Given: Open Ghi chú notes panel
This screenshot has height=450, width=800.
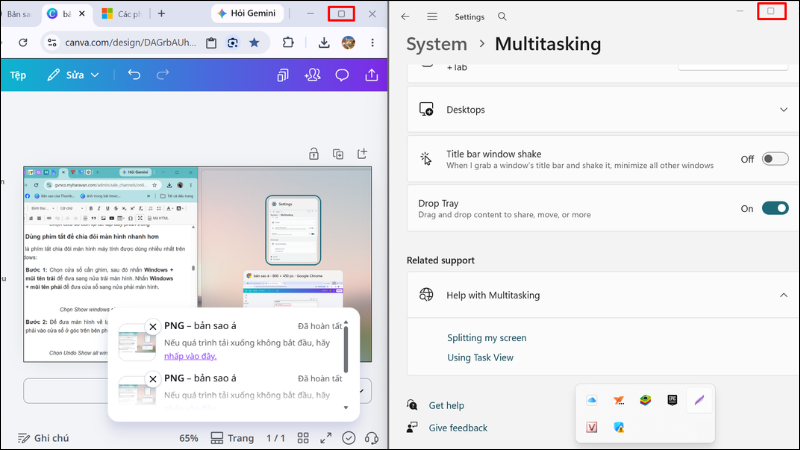Looking at the screenshot, I should click(x=43, y=438).
